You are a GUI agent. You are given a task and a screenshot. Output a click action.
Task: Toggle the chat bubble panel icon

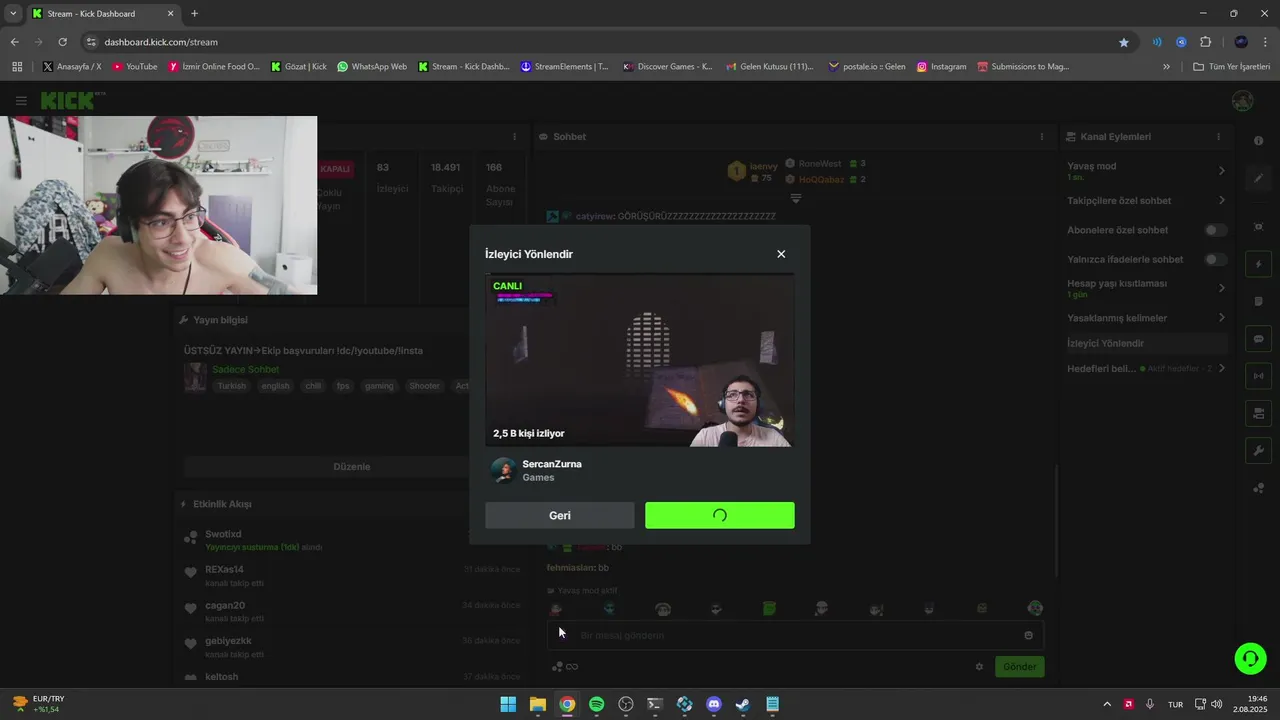click(1259, 339)
